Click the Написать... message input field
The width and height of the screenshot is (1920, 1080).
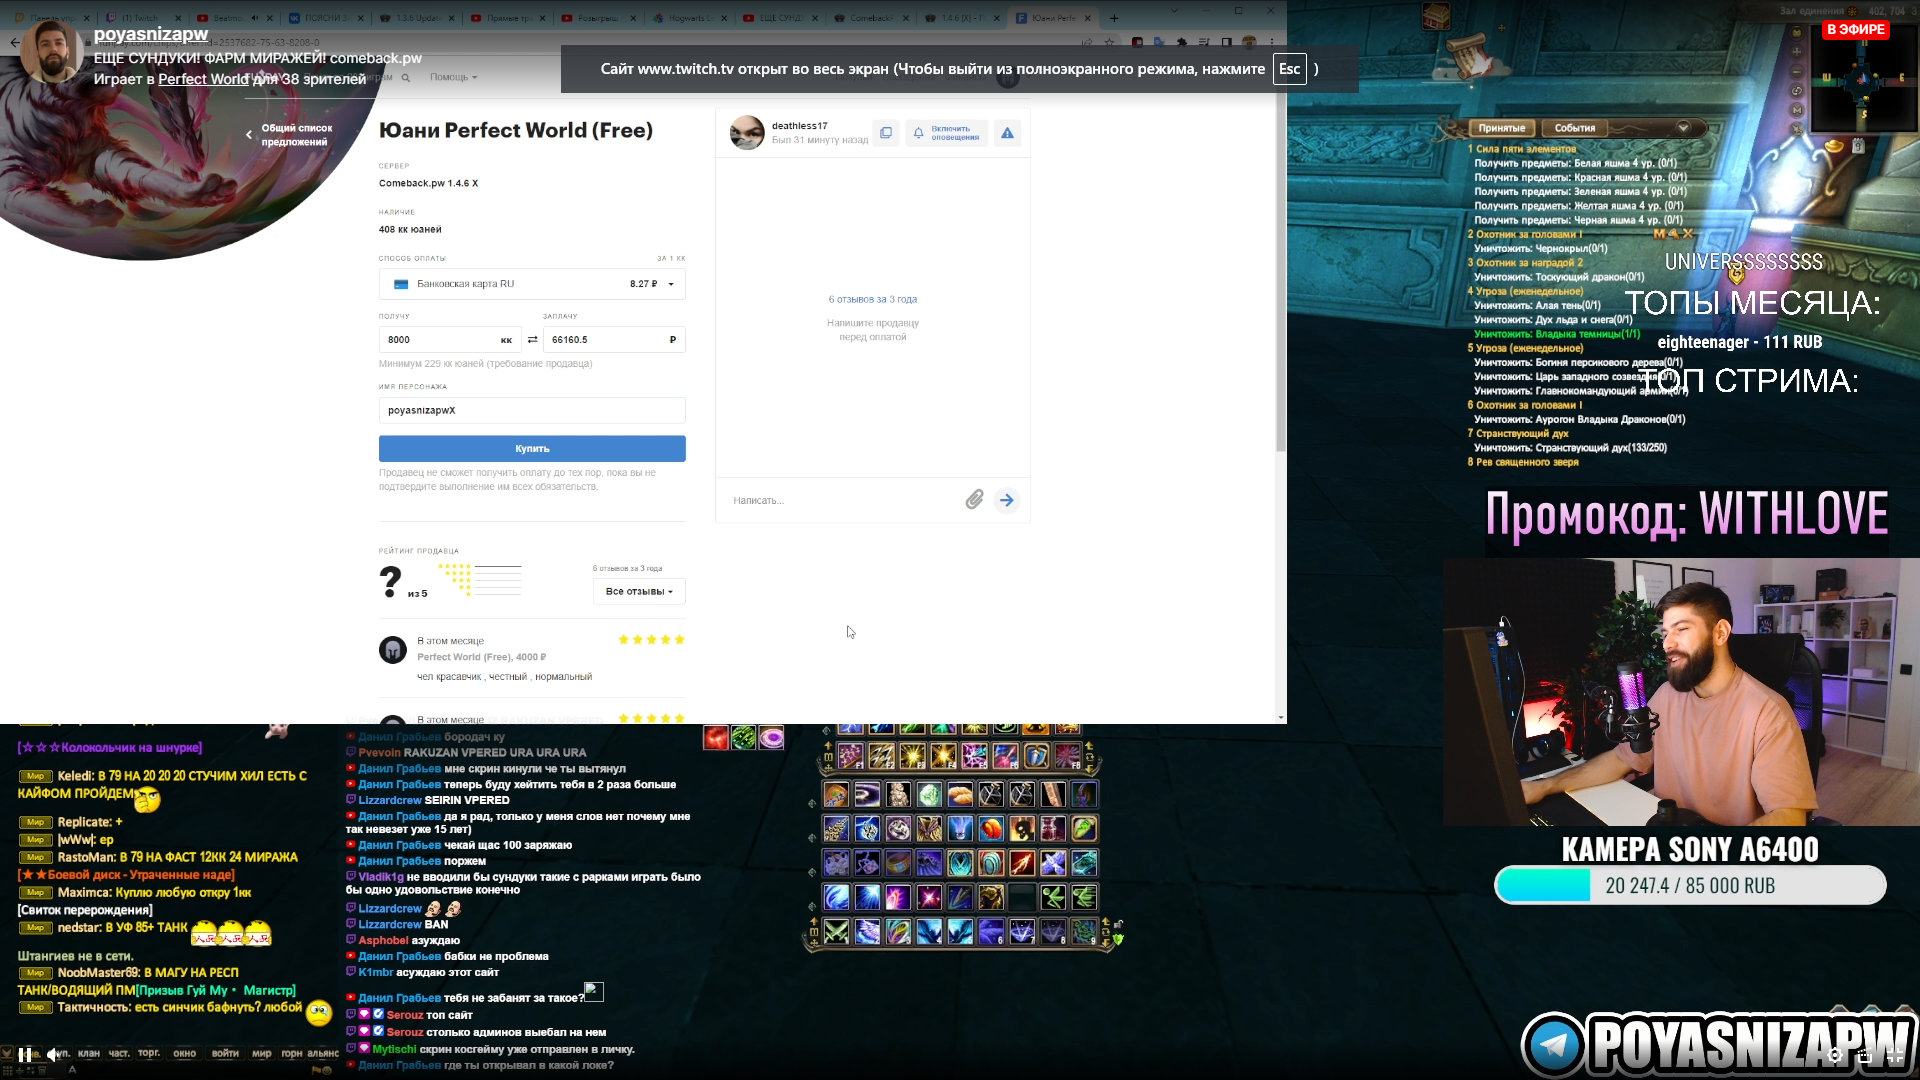click(x=840, y=500)
